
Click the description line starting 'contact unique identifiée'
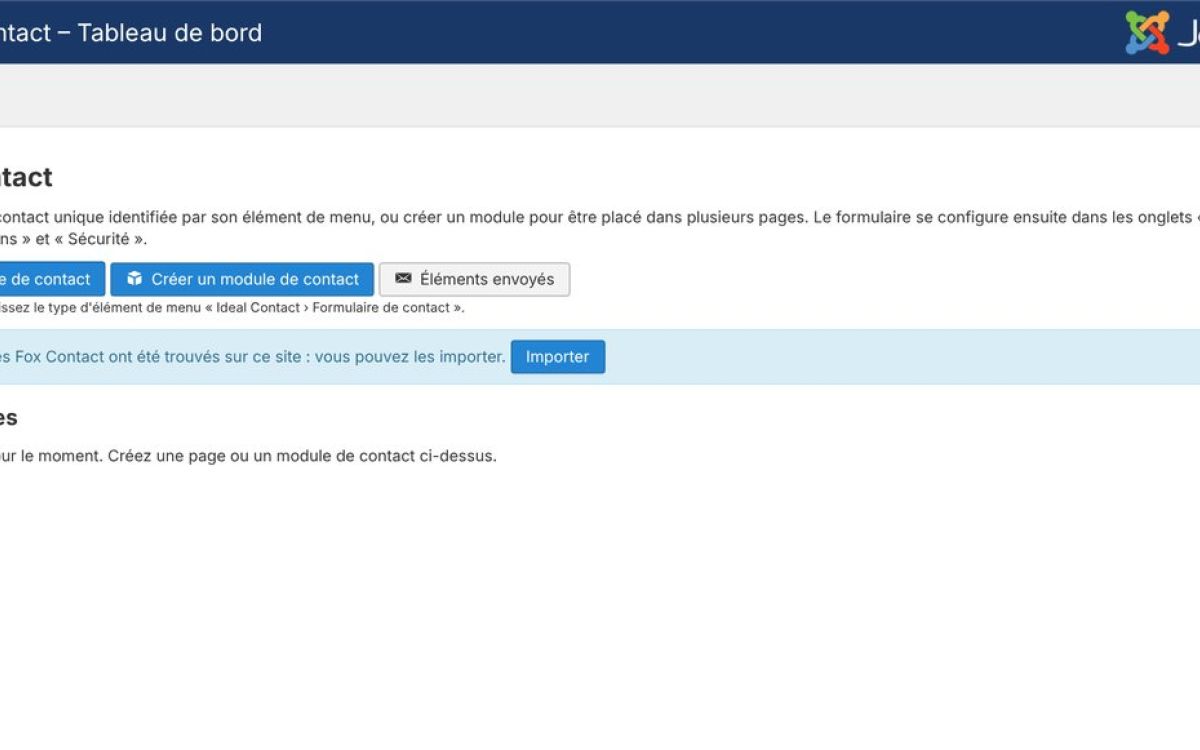[x=600, y=217]
